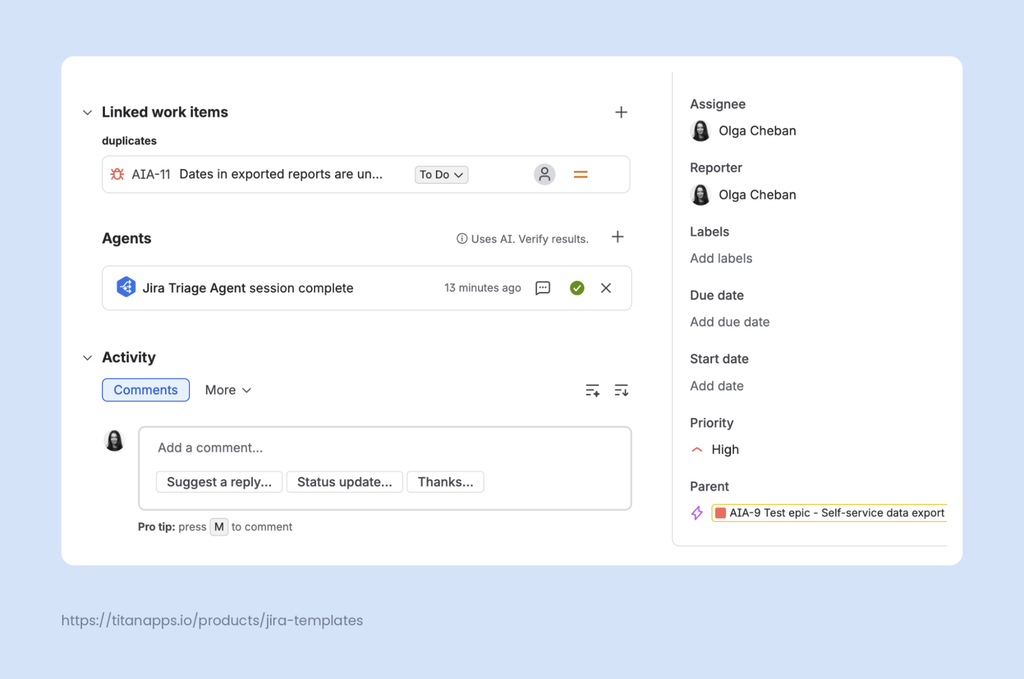Click the green completed checkmark icon
Image resolution: width=1024 pixels, height=679 pixels.
click(577, 288)
